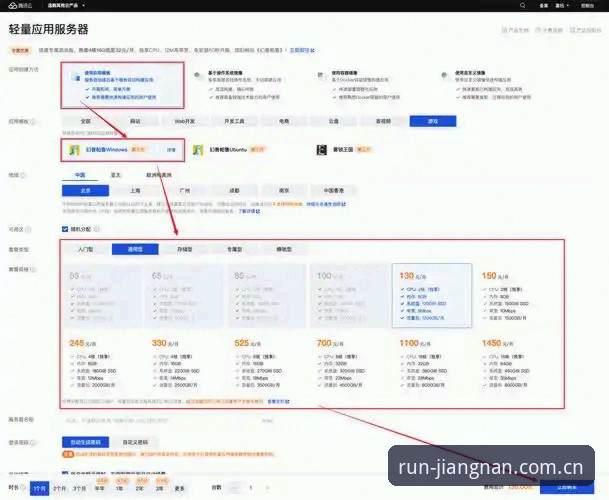
Task: Switch to the 网站 template tab
Action: 135,121
